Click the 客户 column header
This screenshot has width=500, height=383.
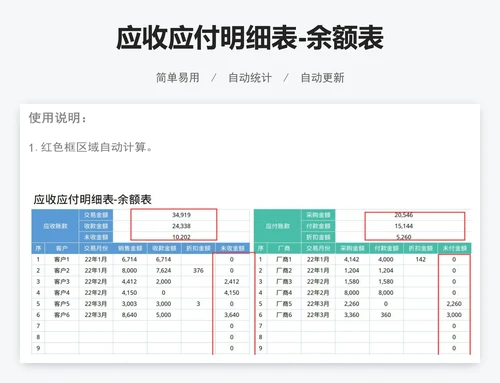pos(62,248)
